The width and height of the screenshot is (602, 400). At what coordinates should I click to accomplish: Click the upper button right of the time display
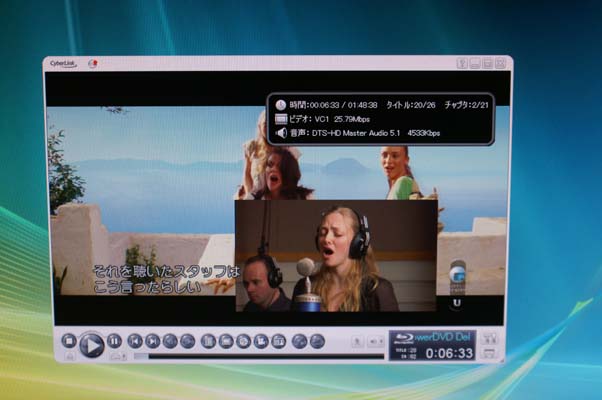(490, 339)
